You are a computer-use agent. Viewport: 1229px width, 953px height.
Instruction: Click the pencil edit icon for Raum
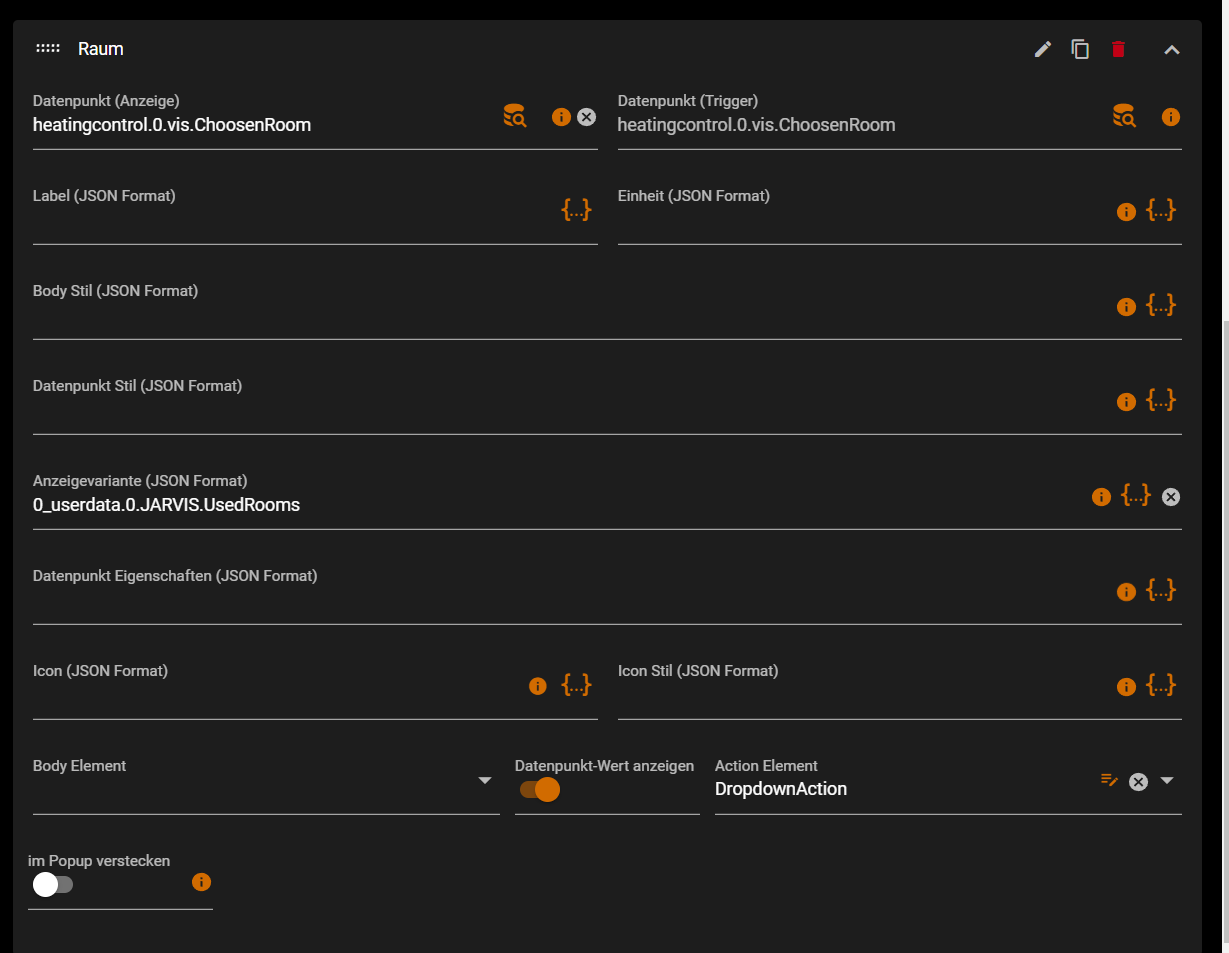click(x=1043, y=49)
